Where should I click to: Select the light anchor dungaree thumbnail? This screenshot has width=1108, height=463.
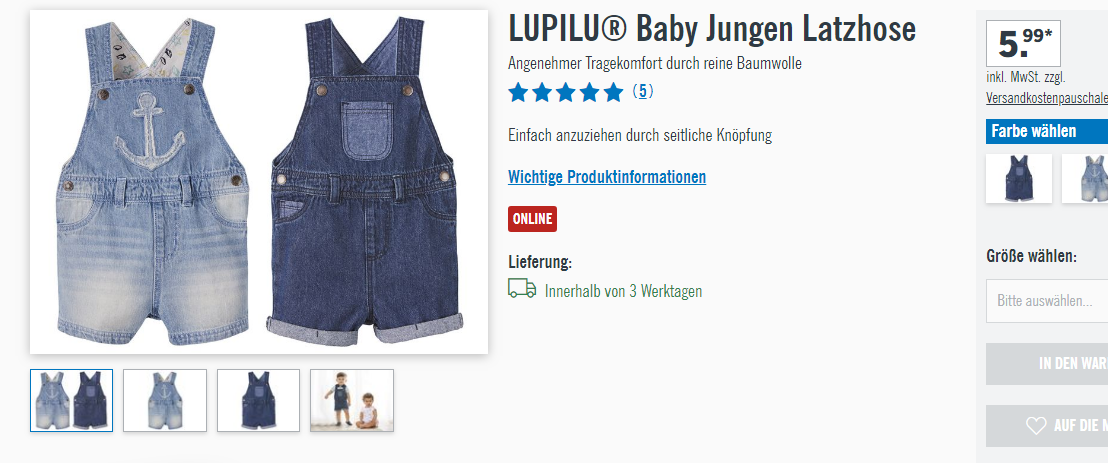pyautogui.click(x=165, y=400)
